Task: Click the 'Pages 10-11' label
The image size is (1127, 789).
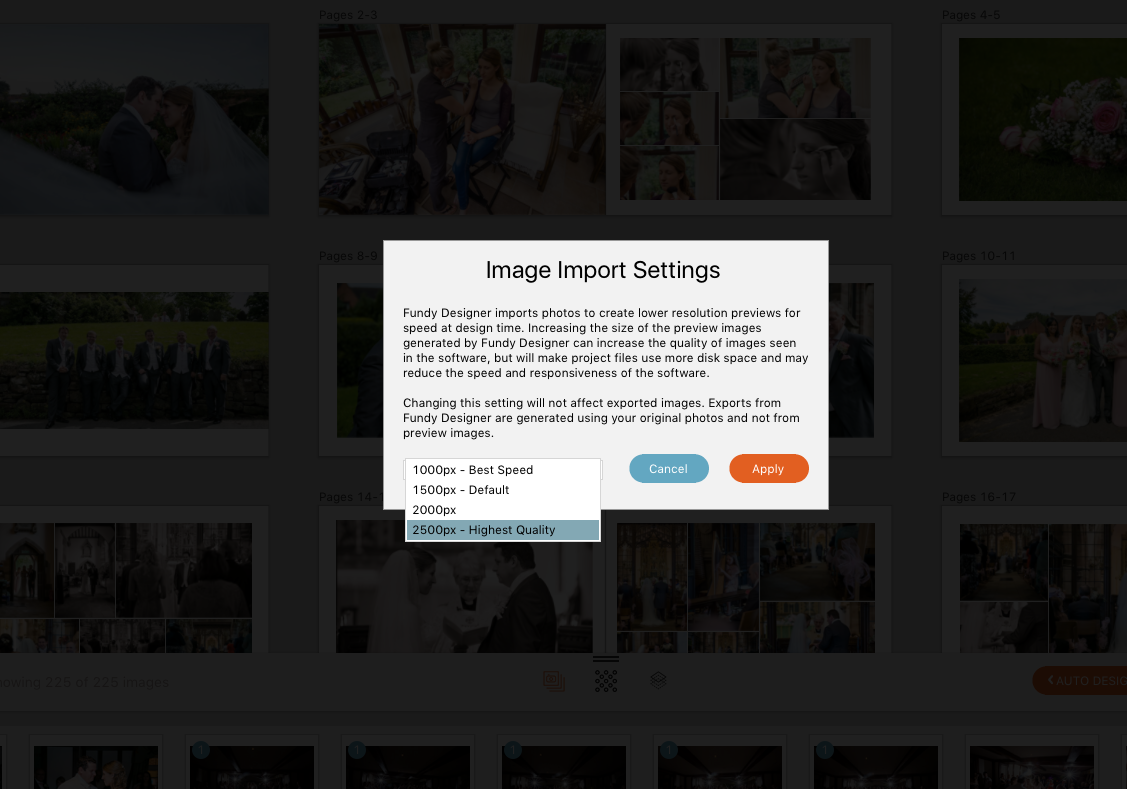Action: pyautogui.click(x=978, y=256)
